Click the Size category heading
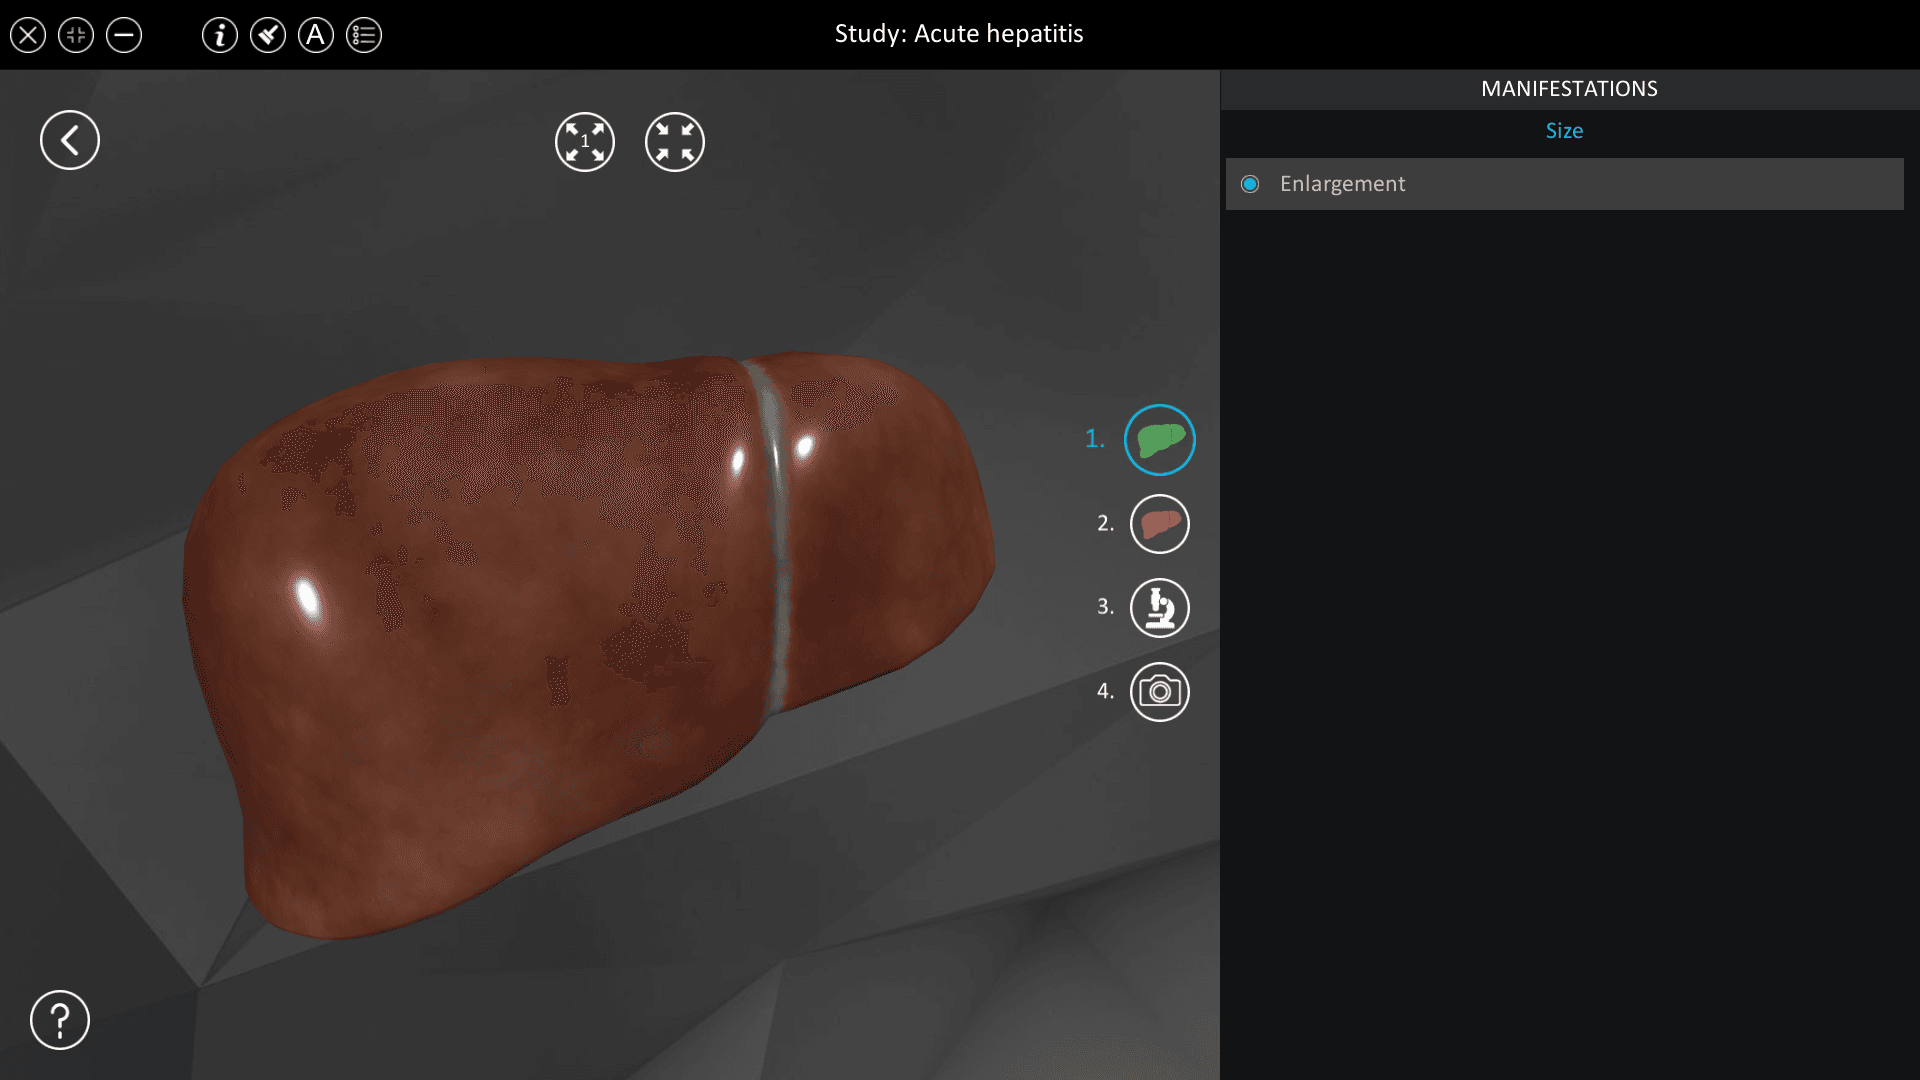The image size is (1920, 1080). pos(1564,131)
